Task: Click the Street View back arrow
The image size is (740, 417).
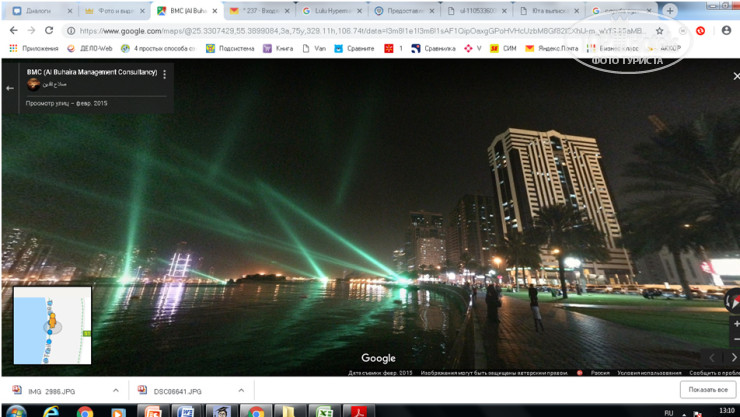Action: [x=10, y=88]
